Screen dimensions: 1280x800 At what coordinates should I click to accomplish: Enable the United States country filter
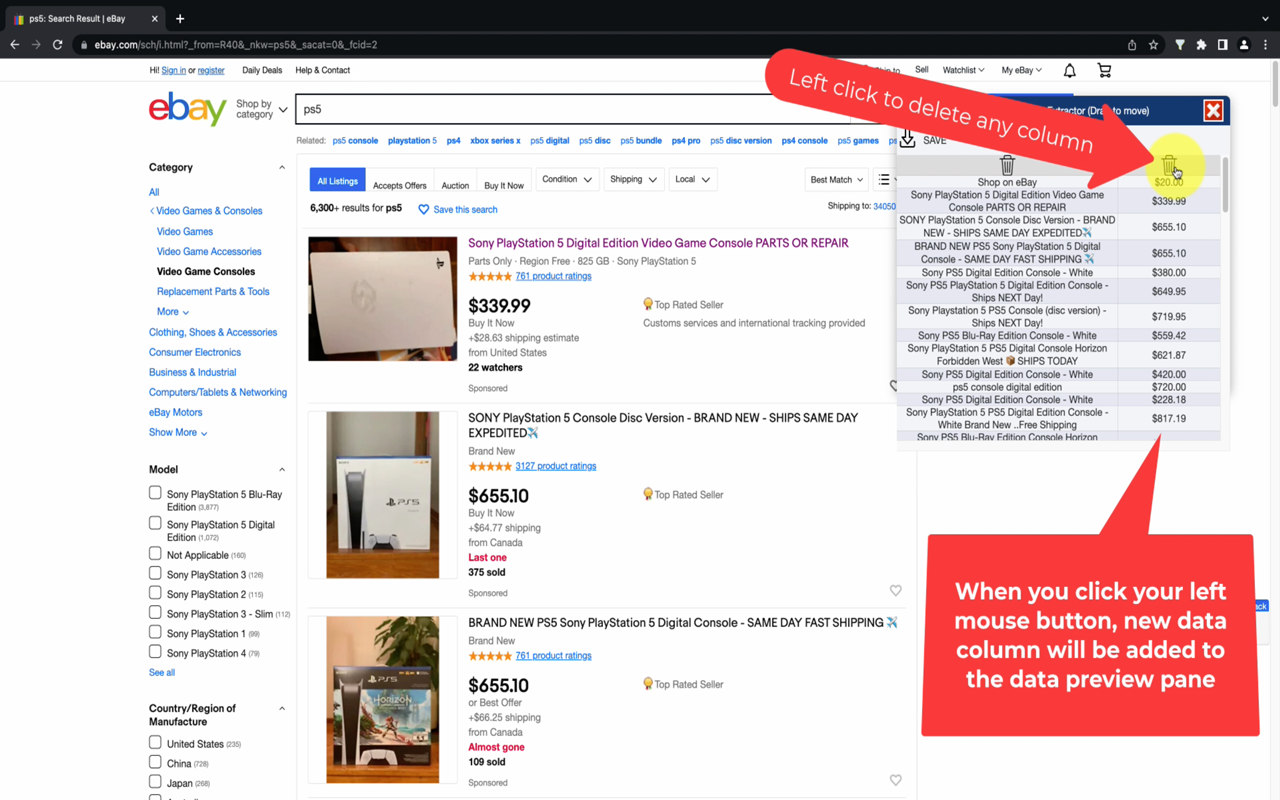(155, 742)
